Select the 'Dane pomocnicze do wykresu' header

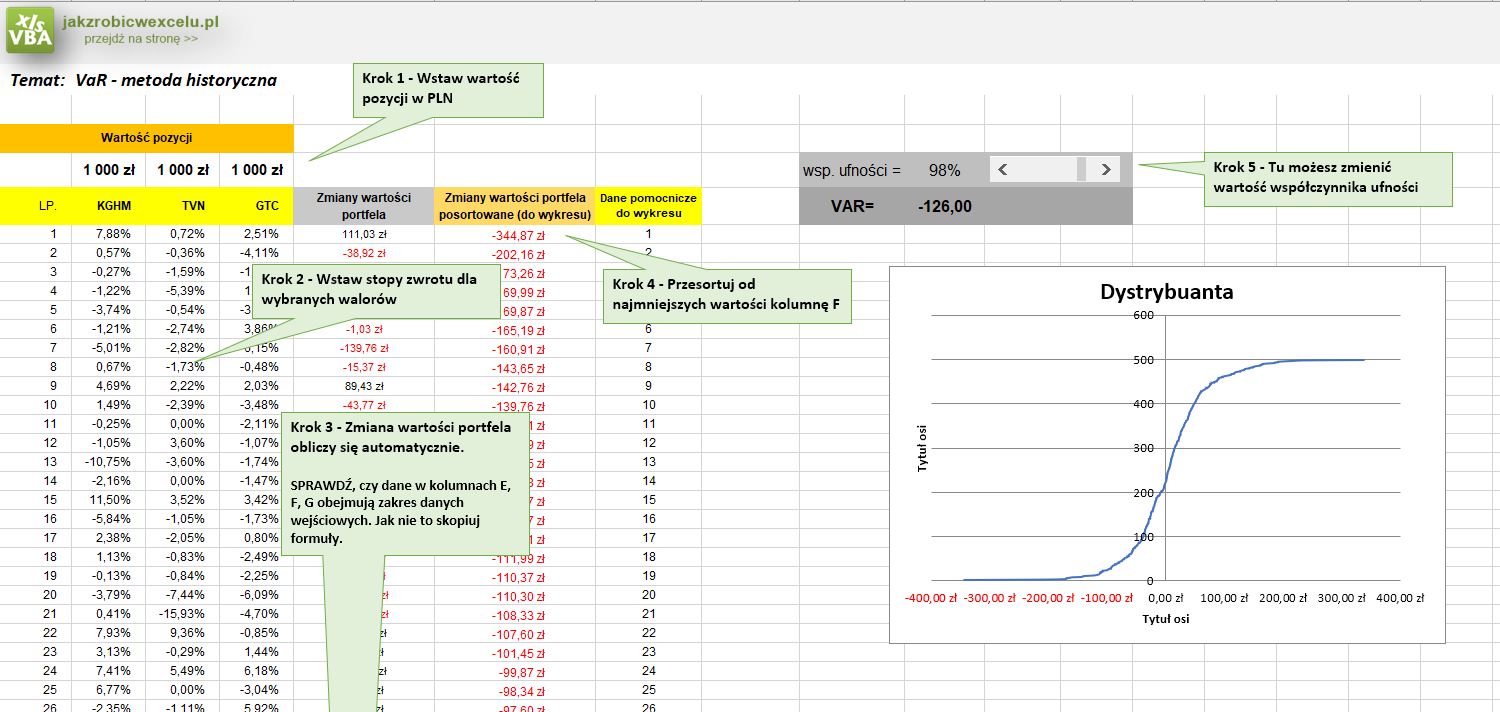click(648, 205)
